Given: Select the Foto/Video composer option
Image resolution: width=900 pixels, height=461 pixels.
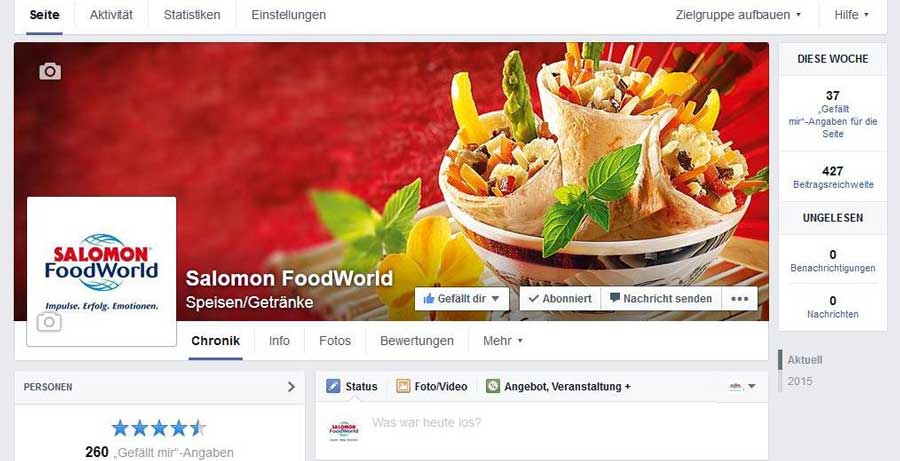Looking at the screenshot, I should (432, 386).
